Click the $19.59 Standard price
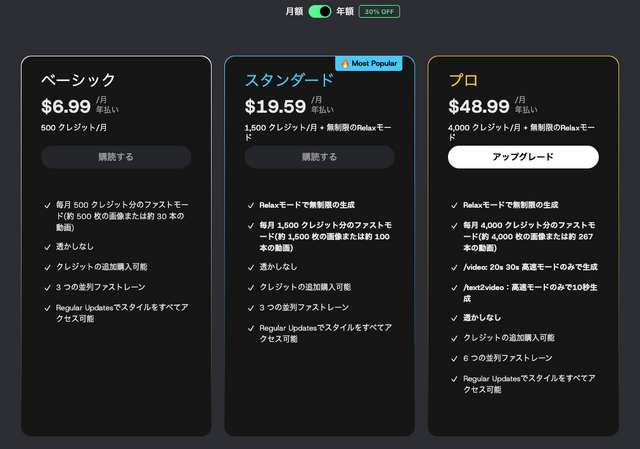 (275, 107)
